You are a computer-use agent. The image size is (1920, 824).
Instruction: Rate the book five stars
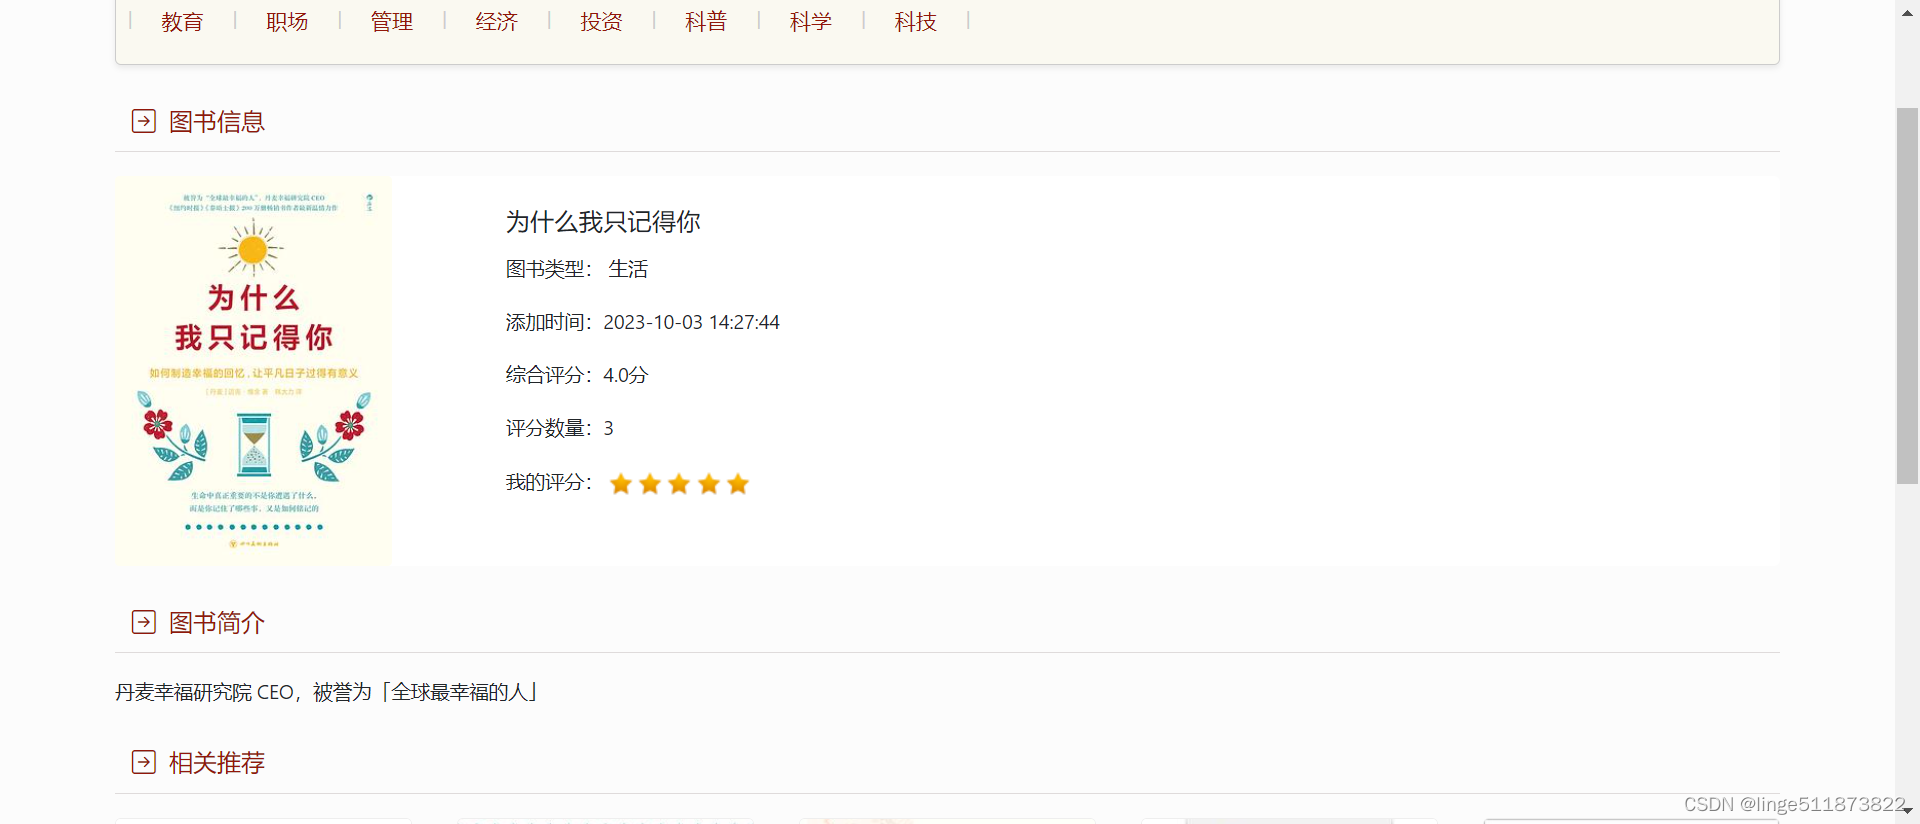point(738,484)
